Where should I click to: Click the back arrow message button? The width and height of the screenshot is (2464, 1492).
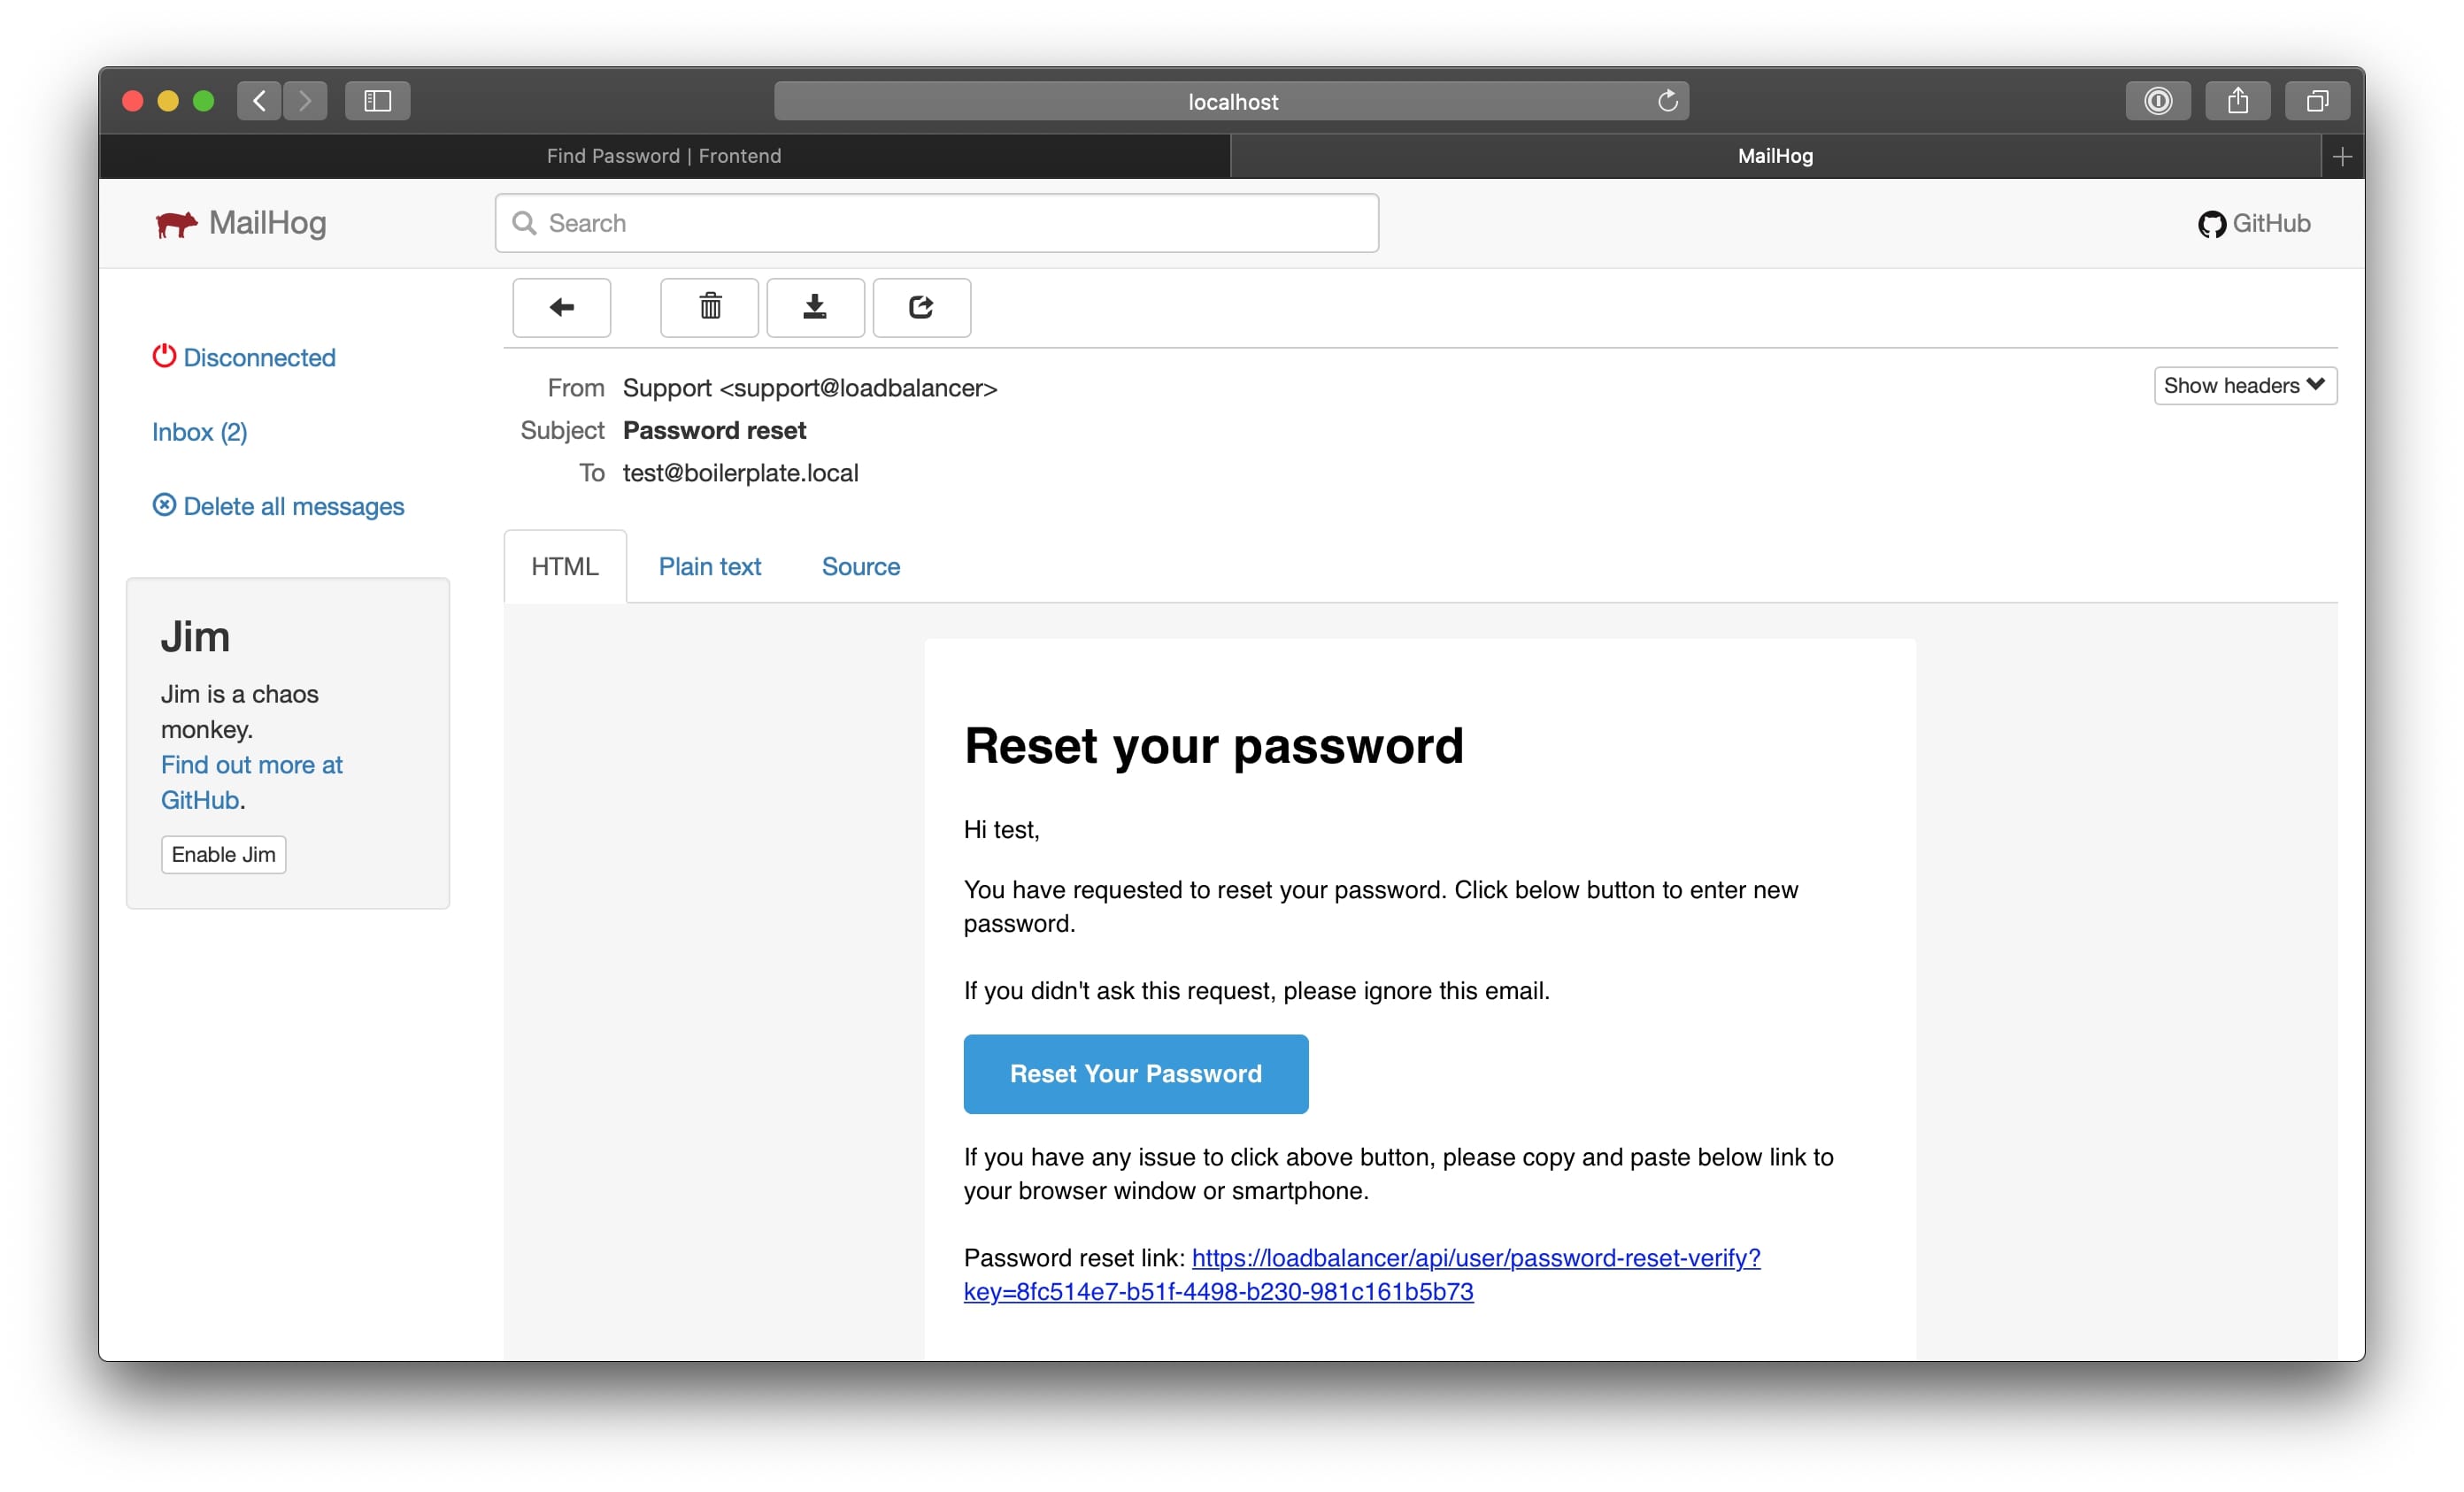(561, 307)
